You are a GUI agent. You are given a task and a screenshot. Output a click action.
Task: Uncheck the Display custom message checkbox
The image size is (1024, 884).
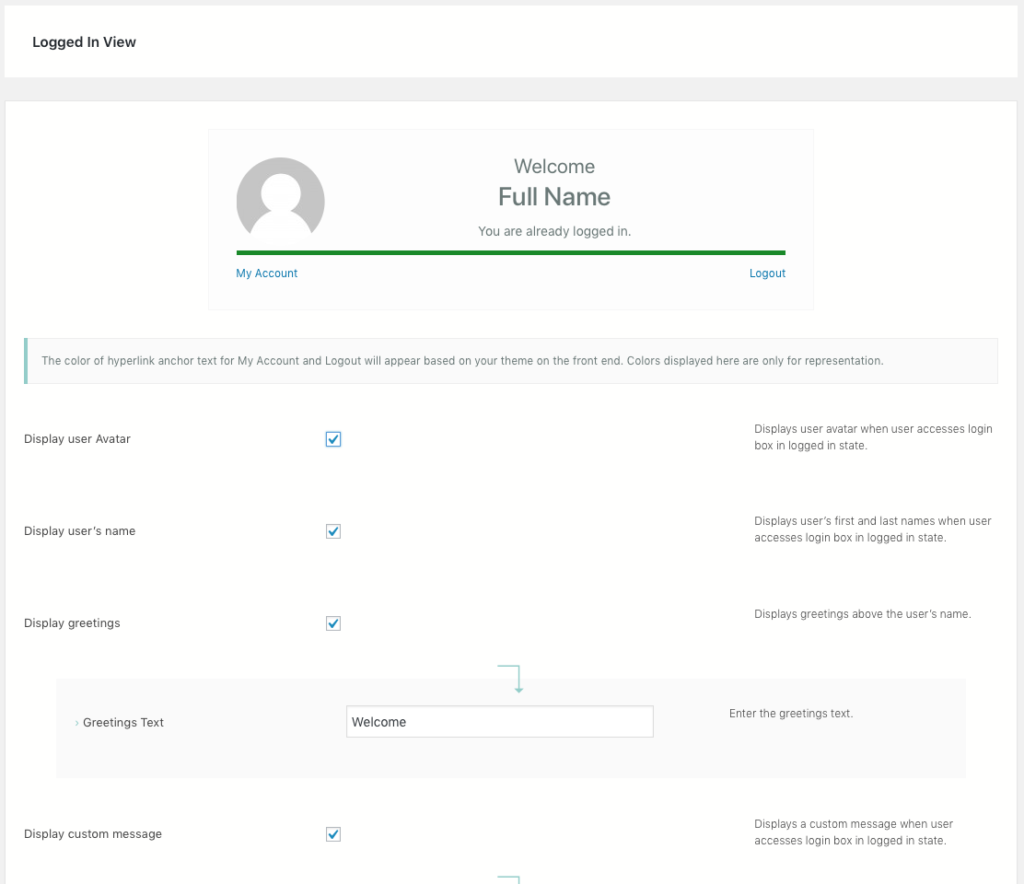click(x=333, y=833)
